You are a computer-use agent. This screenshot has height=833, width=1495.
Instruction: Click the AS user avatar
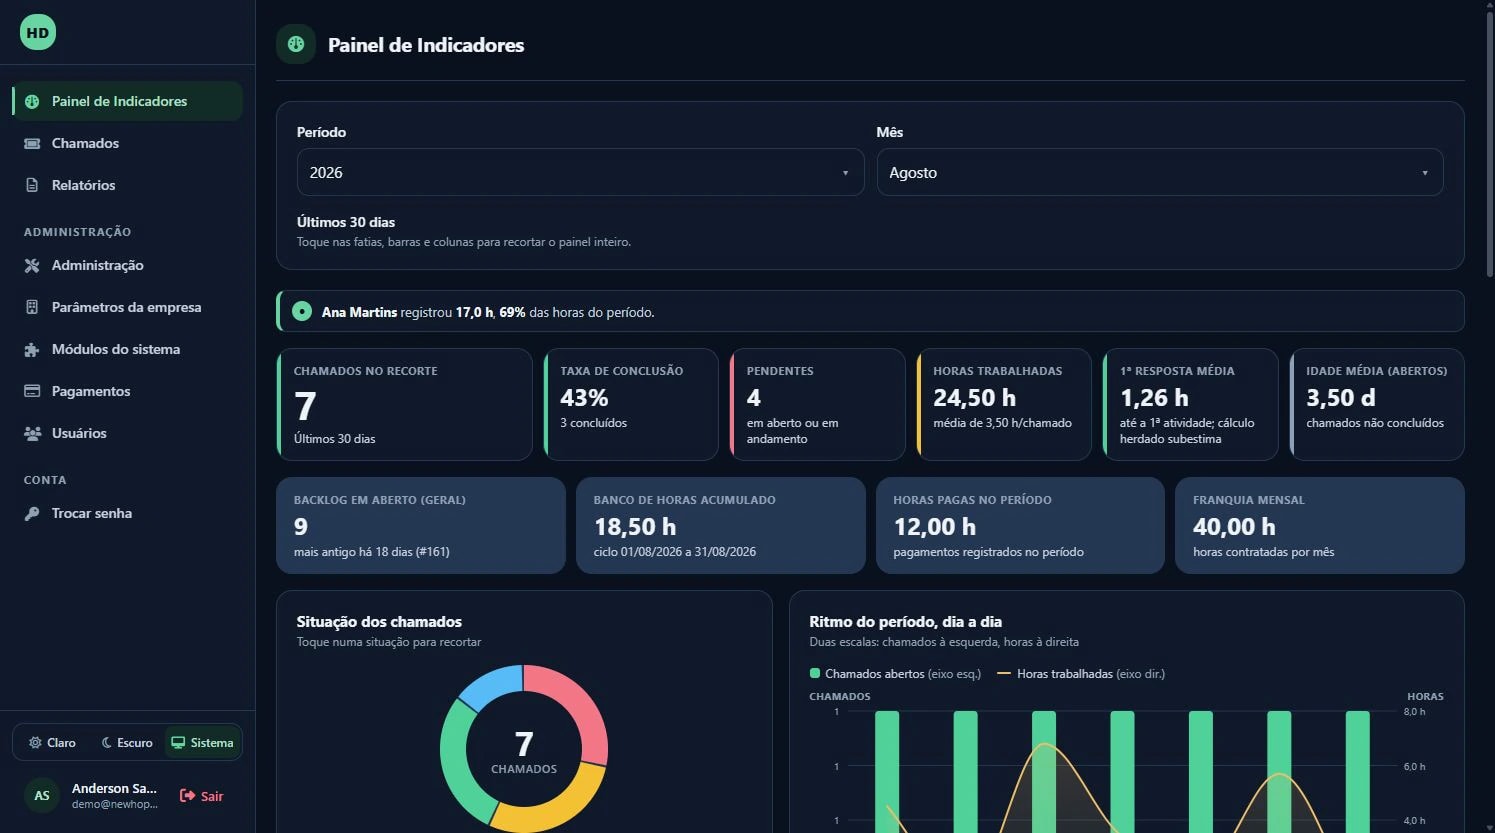42,796
